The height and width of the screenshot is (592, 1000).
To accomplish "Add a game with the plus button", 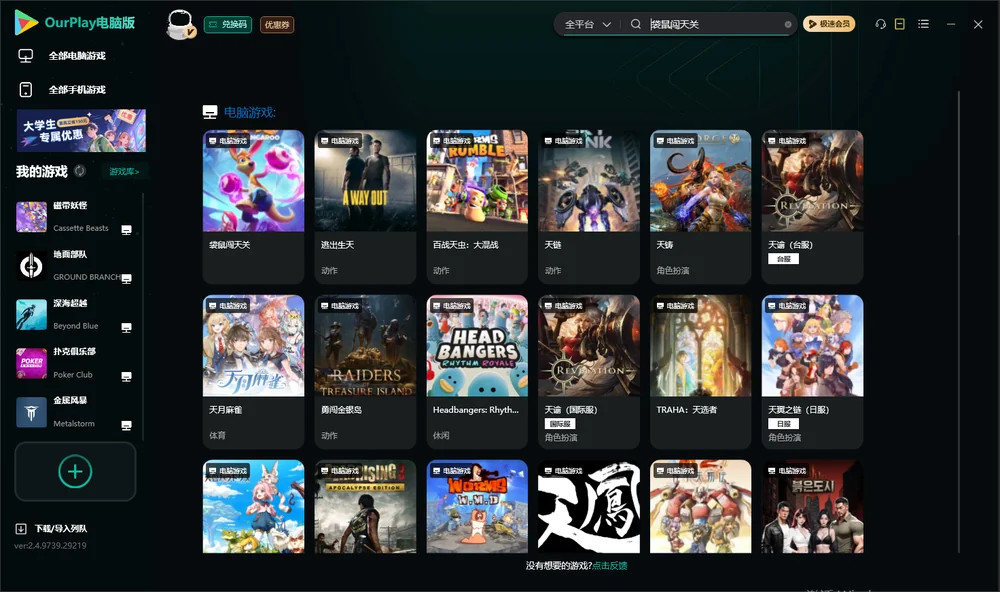I will [75, 471].
